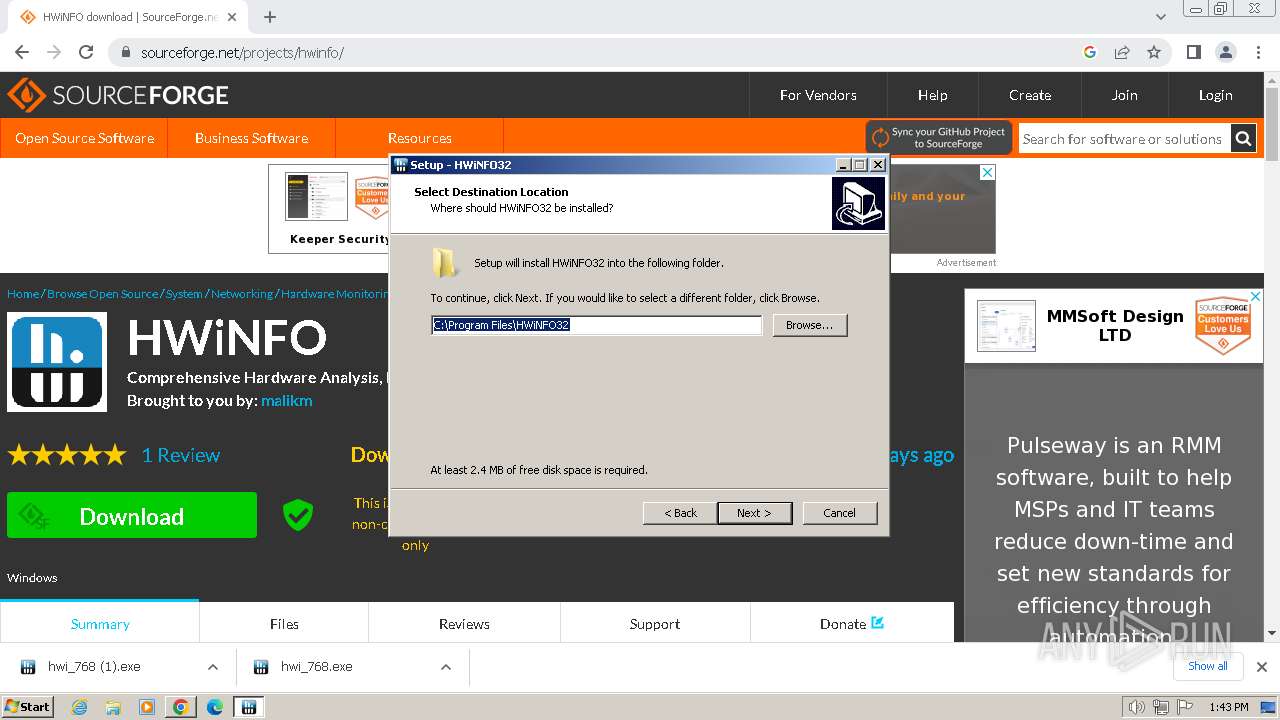Click Show all downloads
The image size is (1280, 720).
click(1208, 666)
